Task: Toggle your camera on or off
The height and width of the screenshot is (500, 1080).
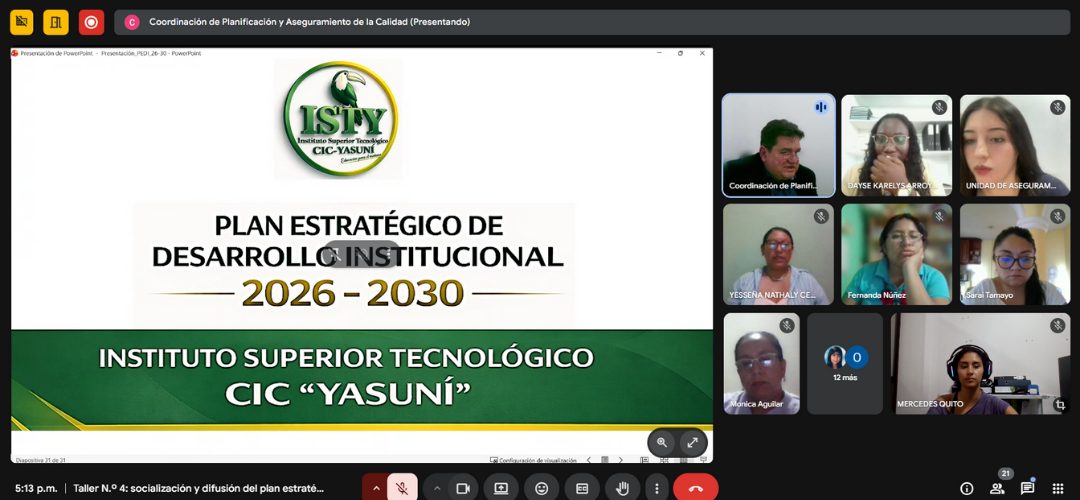Action: pos(463,488)
